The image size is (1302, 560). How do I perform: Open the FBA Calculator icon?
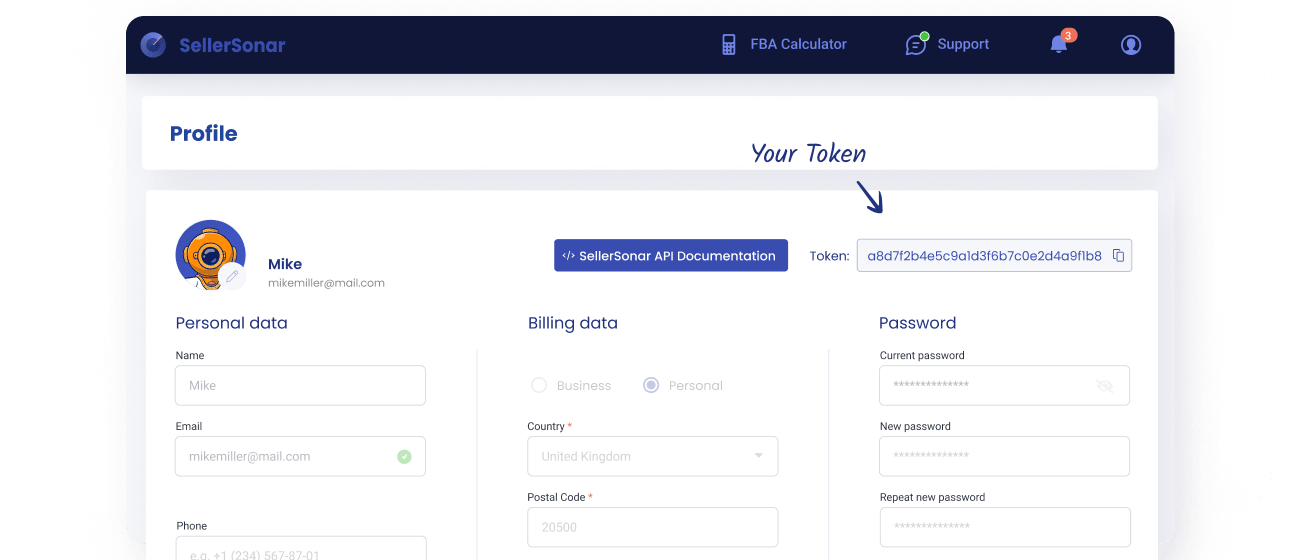pos(729,45)
